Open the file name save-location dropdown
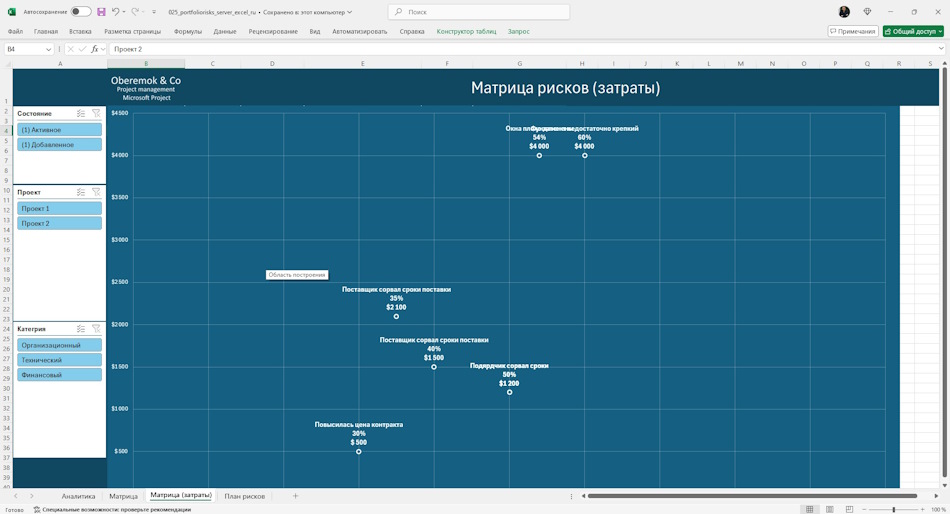Screen dimensions: 950x514 tap(350, 12)
